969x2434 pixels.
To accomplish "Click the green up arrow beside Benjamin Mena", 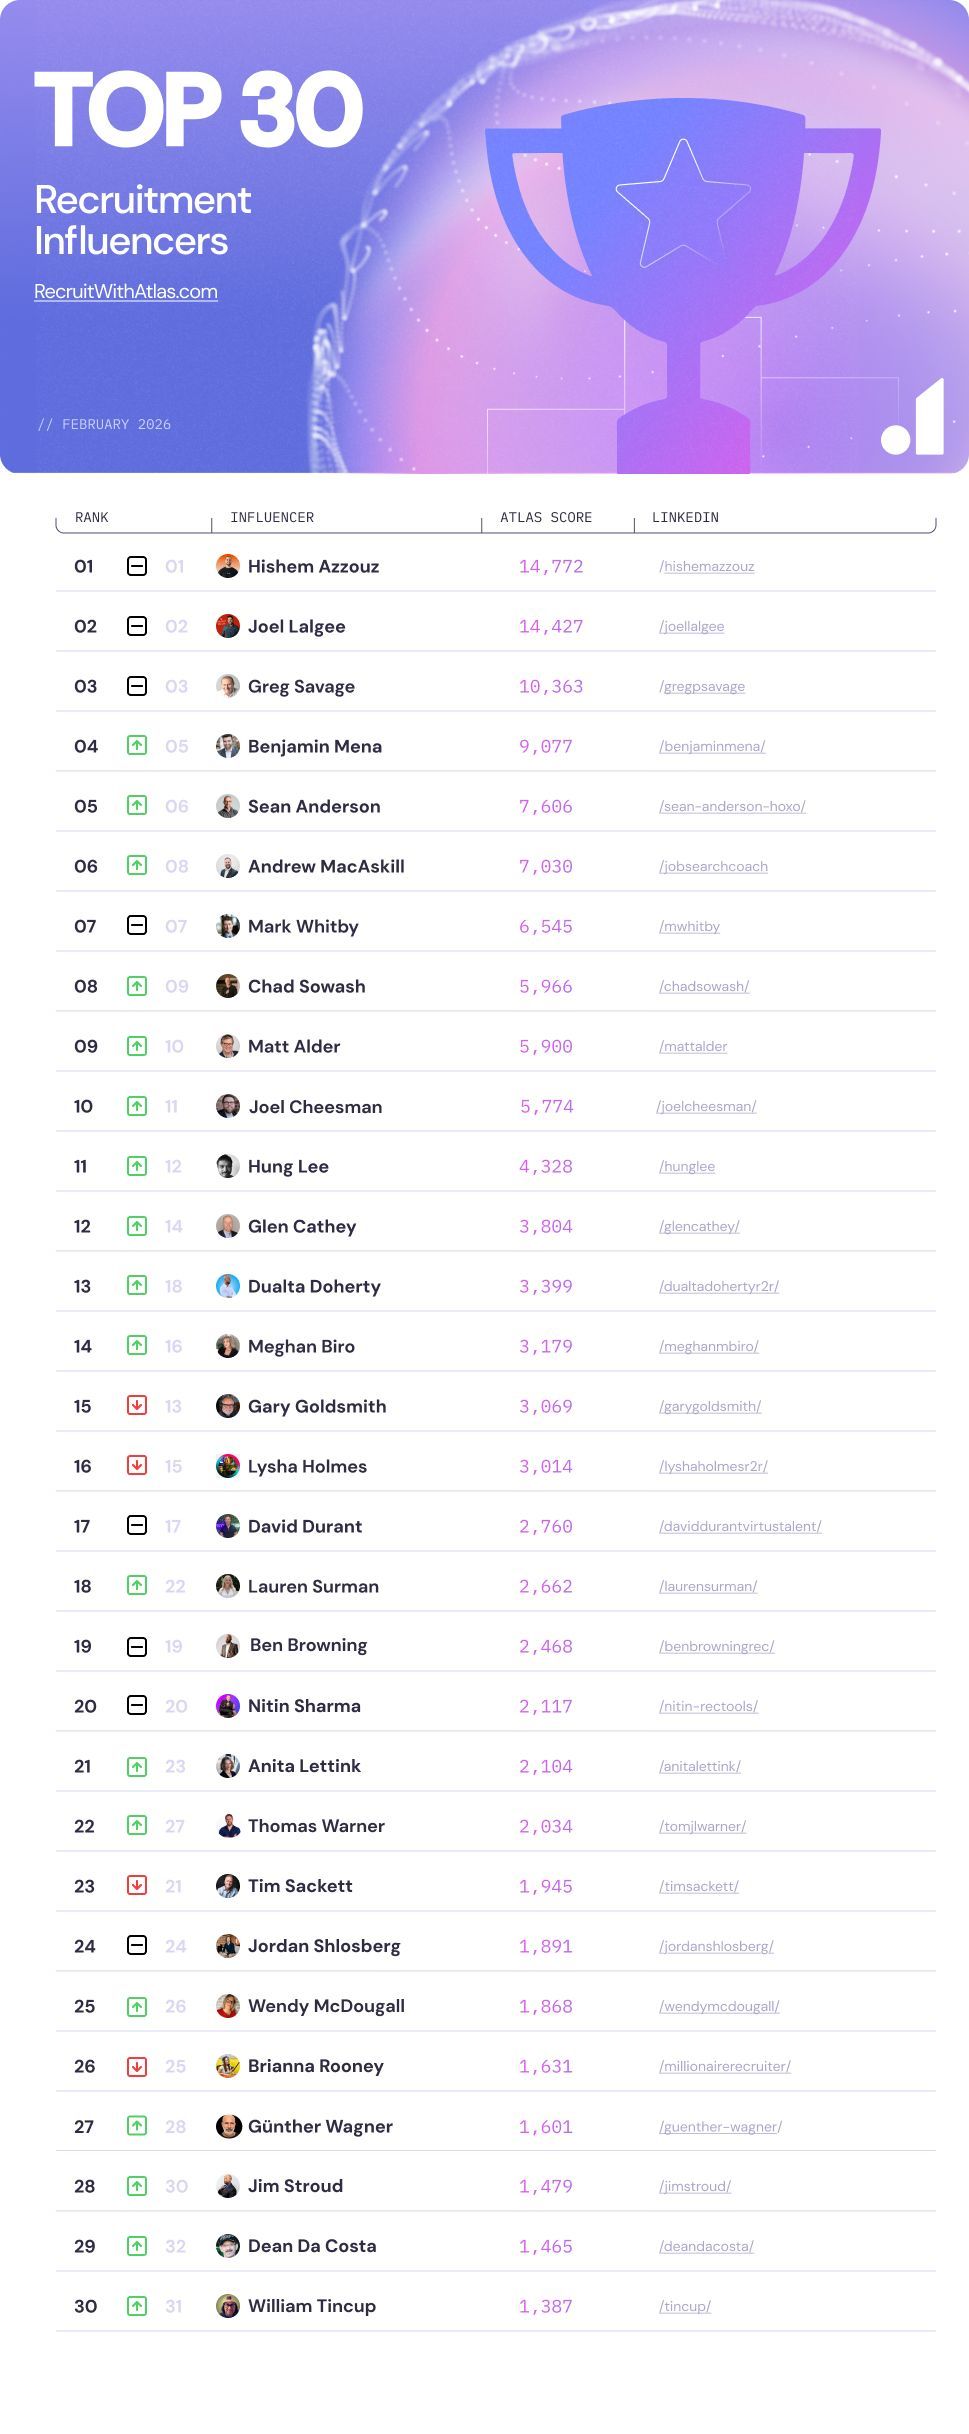I will coord(137,746).
